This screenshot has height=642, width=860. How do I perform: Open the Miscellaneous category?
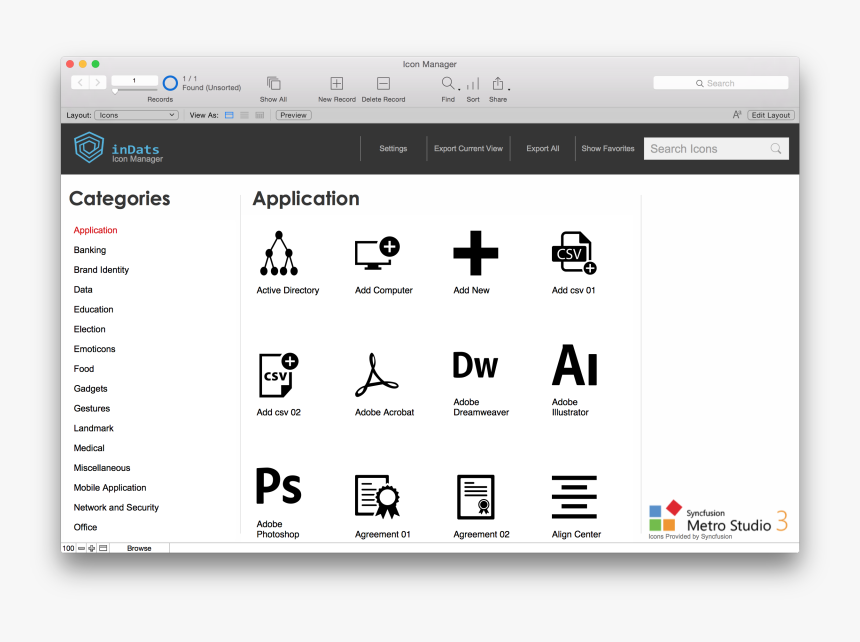[x=102, y=468]
